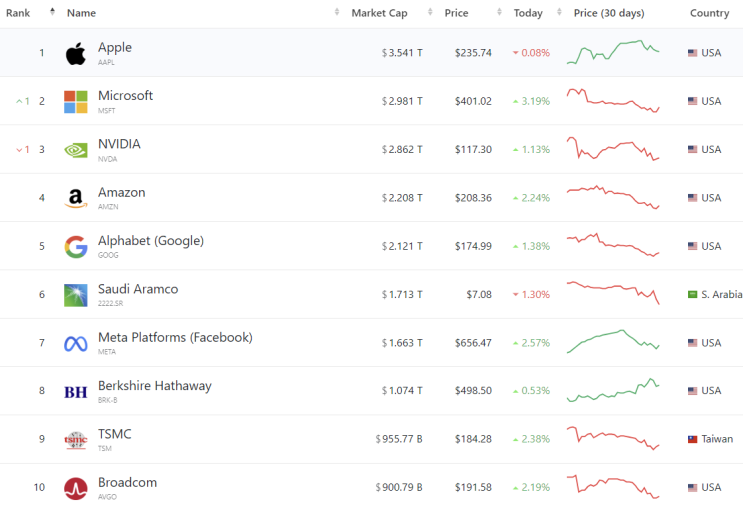
Task: View Apple's 30-day price sparkline chart
Action: (613, 52)
